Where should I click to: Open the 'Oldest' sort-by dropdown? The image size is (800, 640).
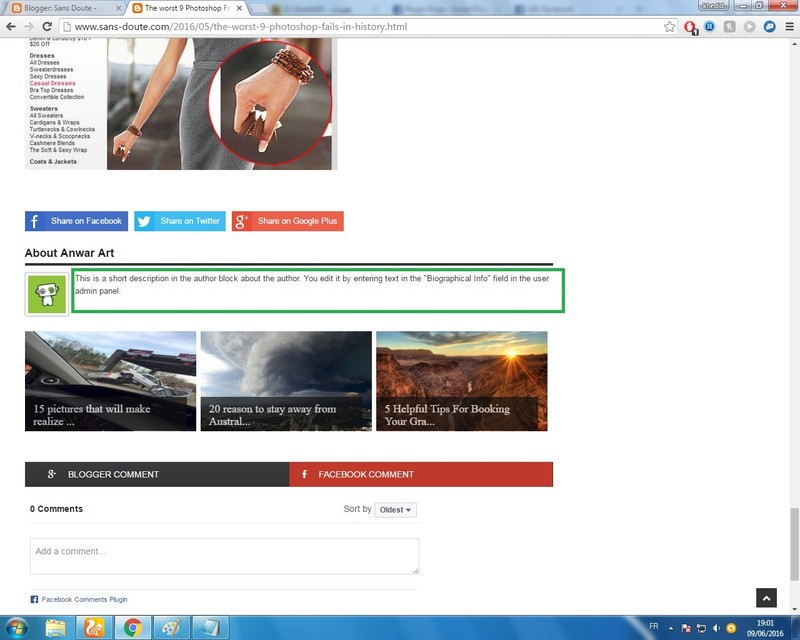[395, 510]
